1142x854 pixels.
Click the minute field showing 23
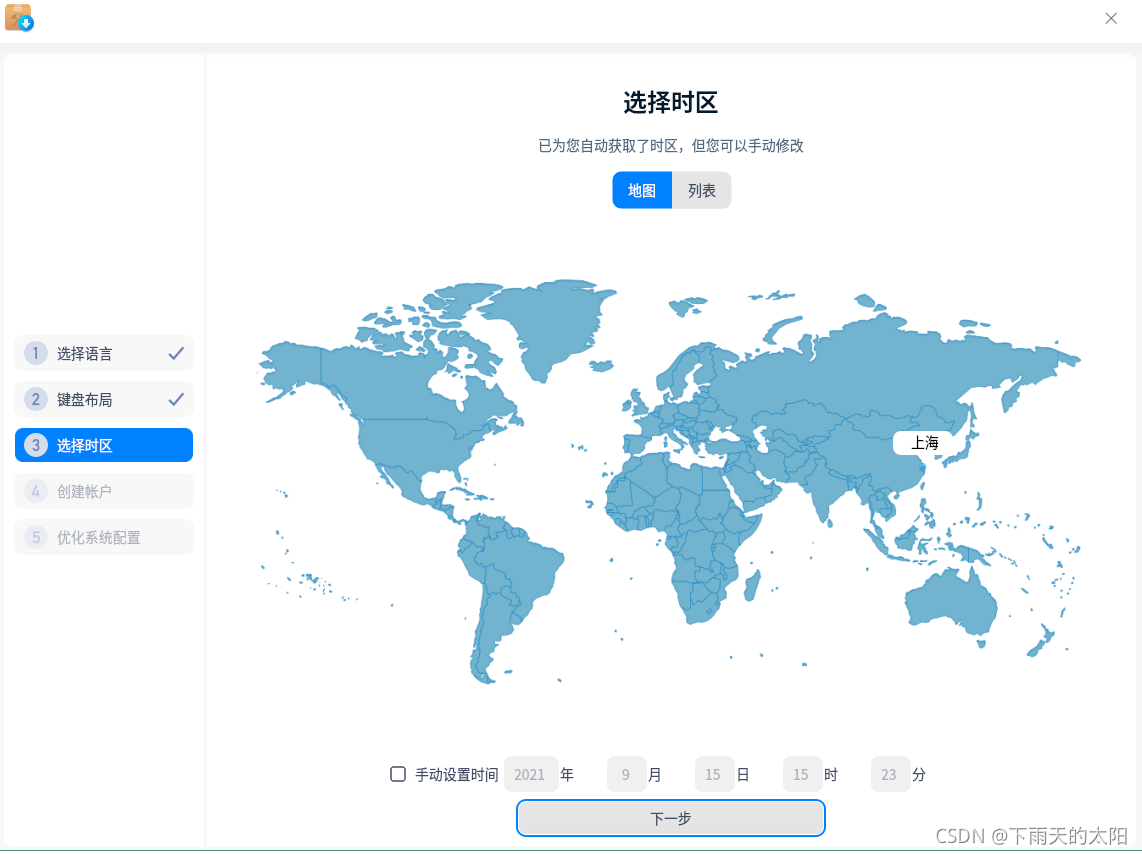pos(890,774)
